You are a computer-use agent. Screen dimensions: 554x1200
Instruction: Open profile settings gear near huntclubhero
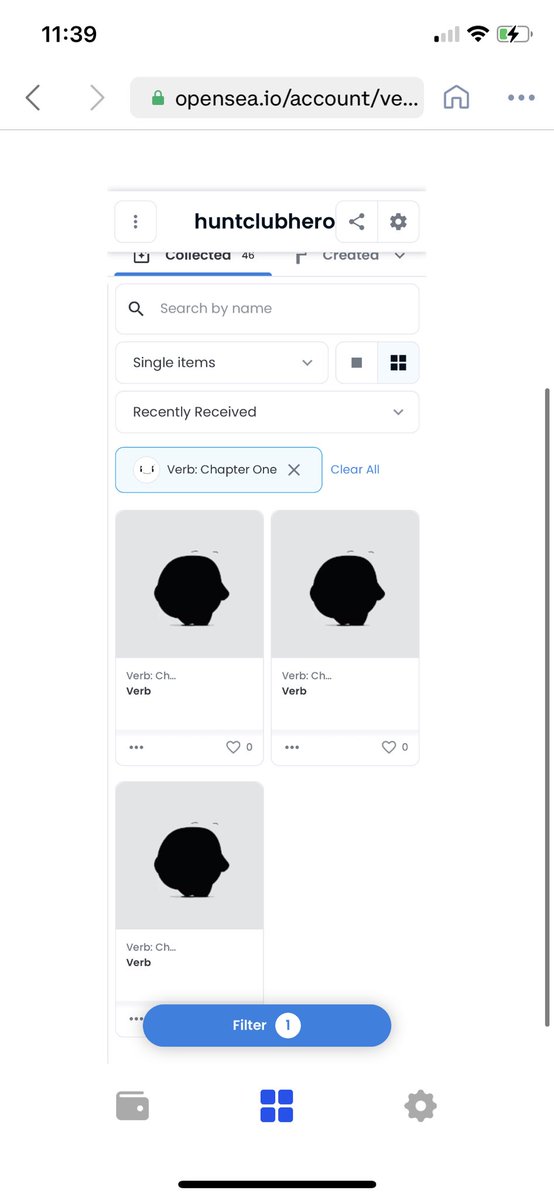(398, 222)
